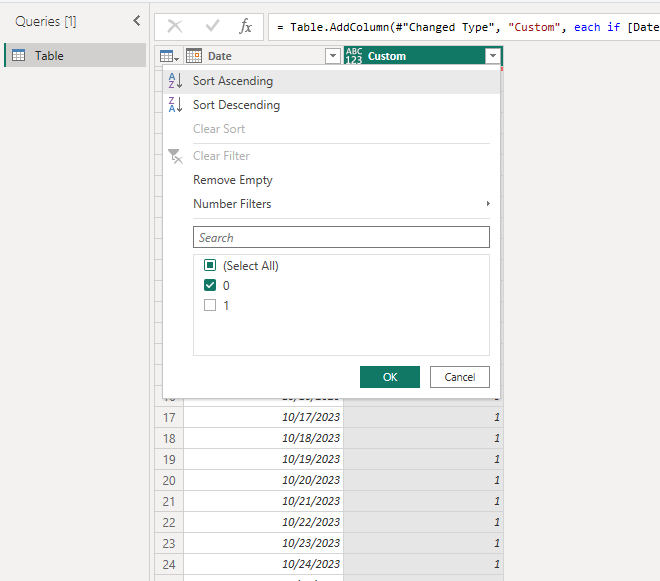
Task: Toggle the (Select All) checkbox
Action: click(210, 265)
